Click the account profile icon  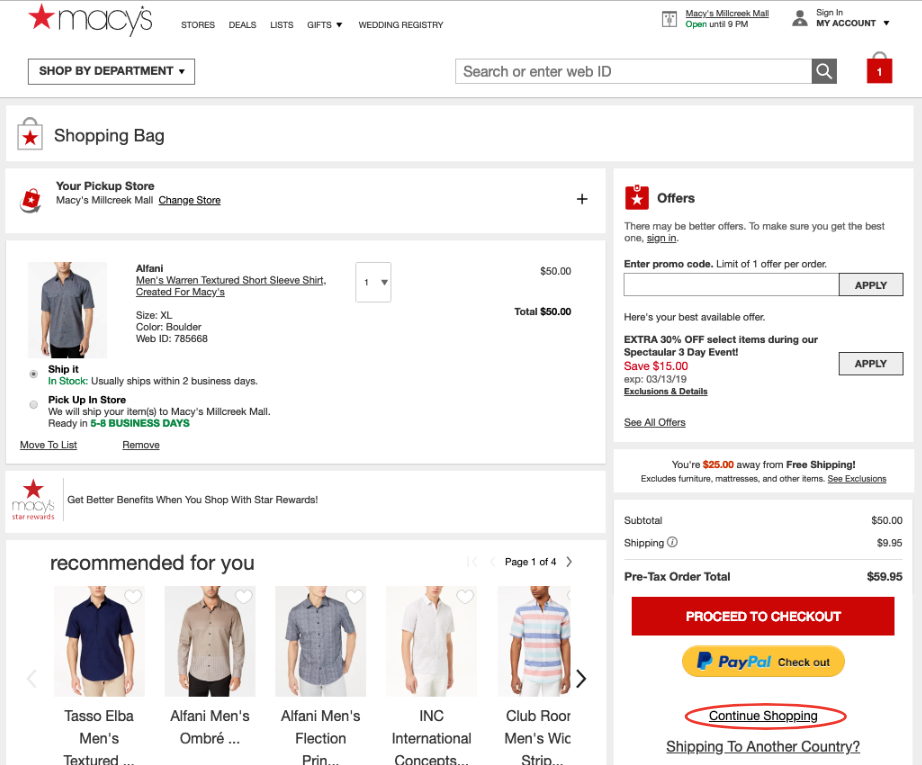tap(800, 18)
